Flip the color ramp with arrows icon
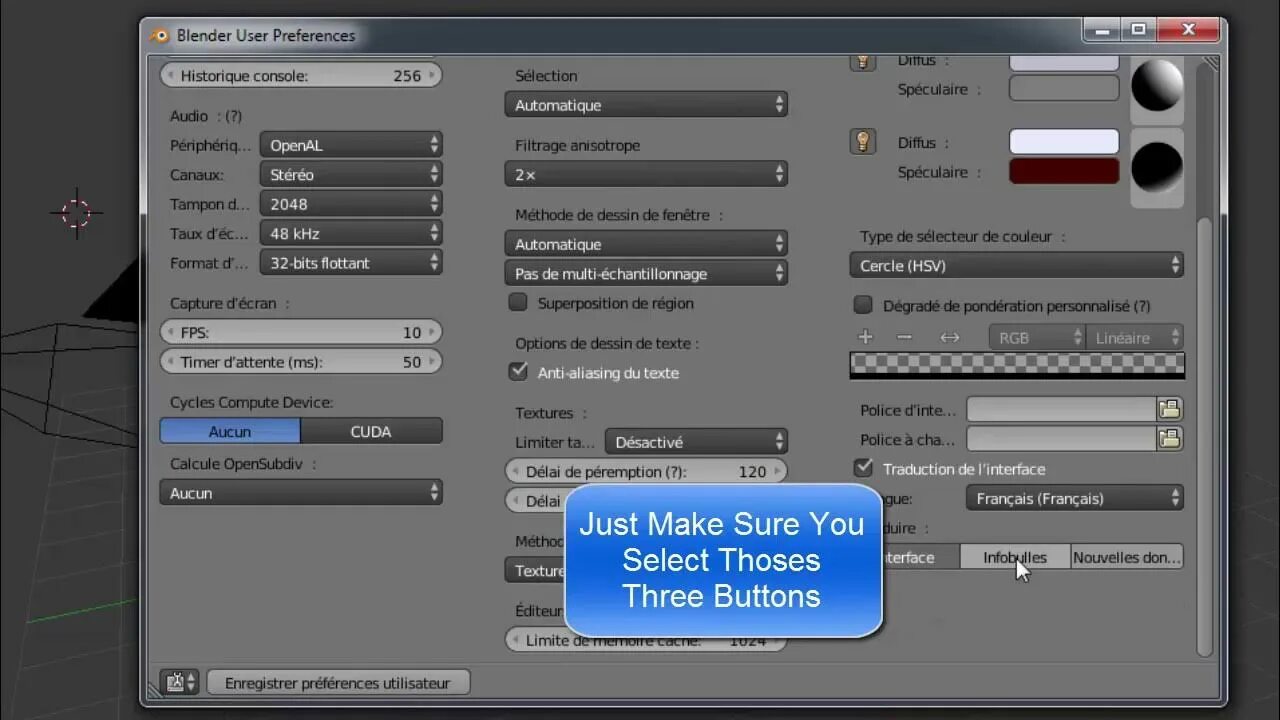1280x720 pixels. [950, 337]
